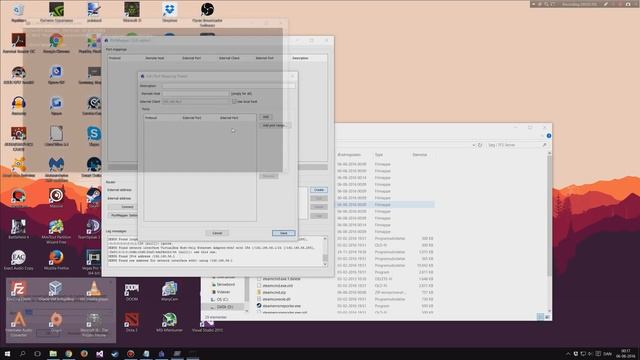Open the Audacity desktop icon
Image resolution: width=640 pixels, height=360 pixels.
(18, 105)
